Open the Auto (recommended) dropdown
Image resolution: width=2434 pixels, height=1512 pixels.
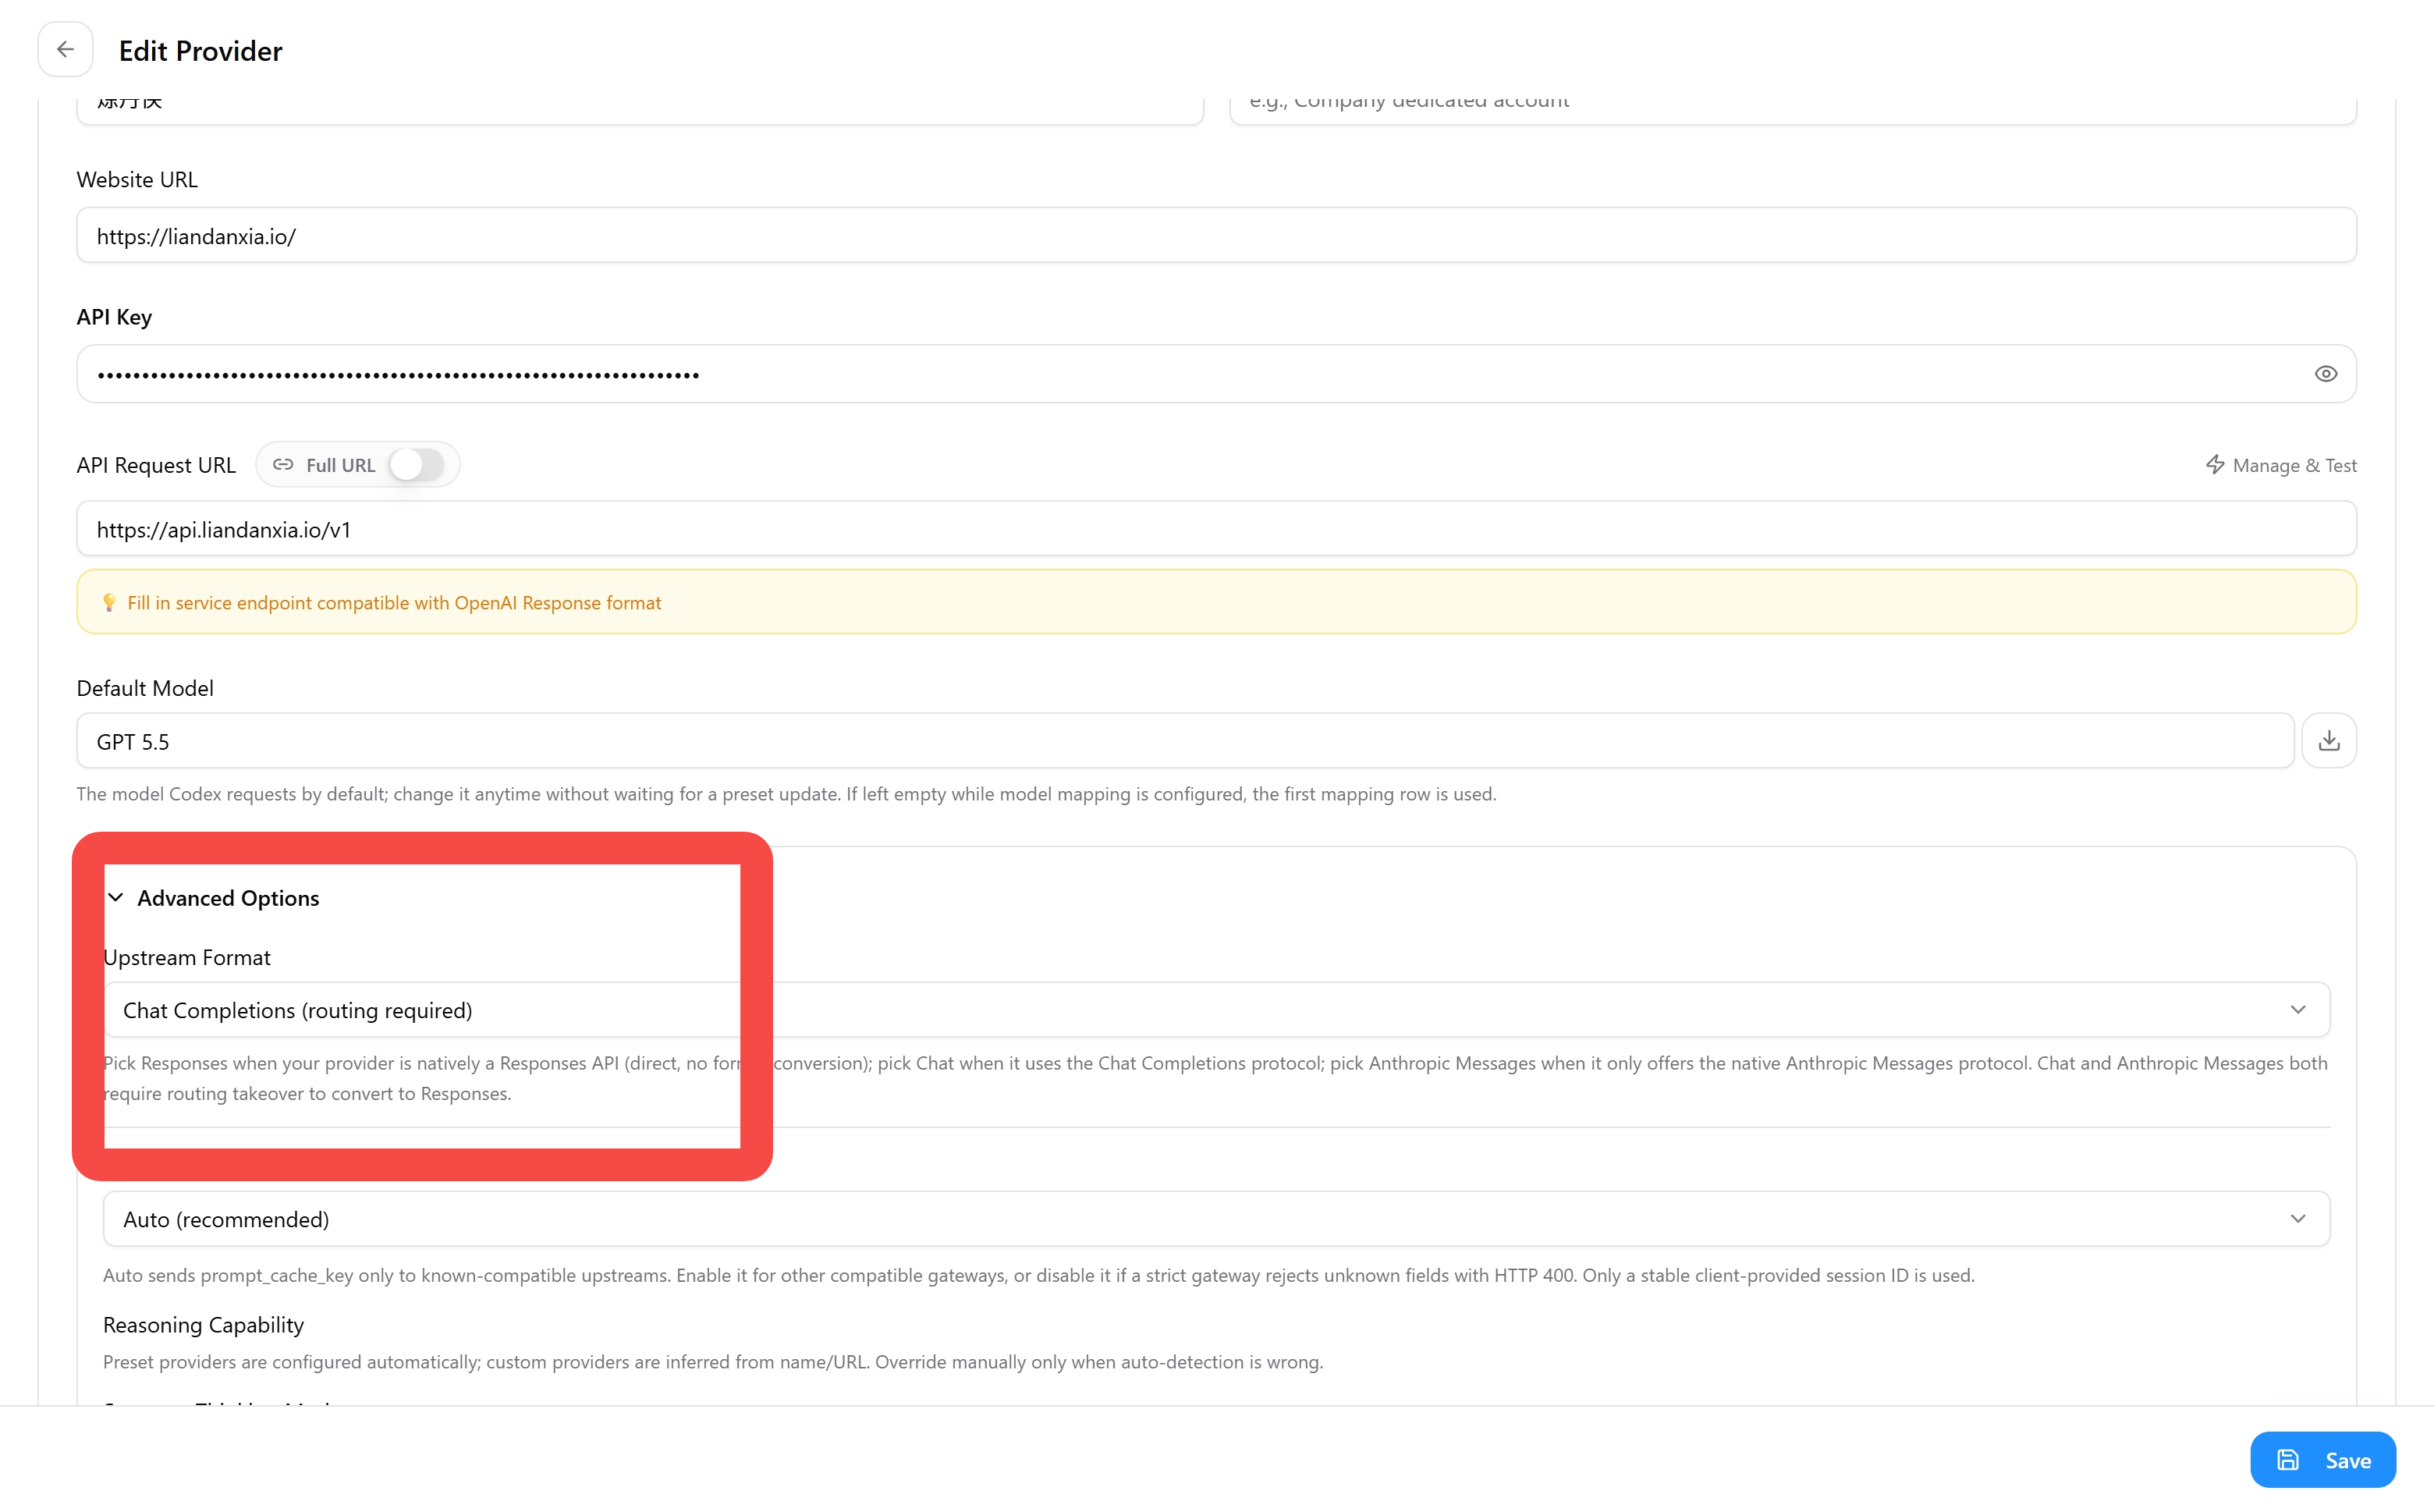pos(1216,1219)
